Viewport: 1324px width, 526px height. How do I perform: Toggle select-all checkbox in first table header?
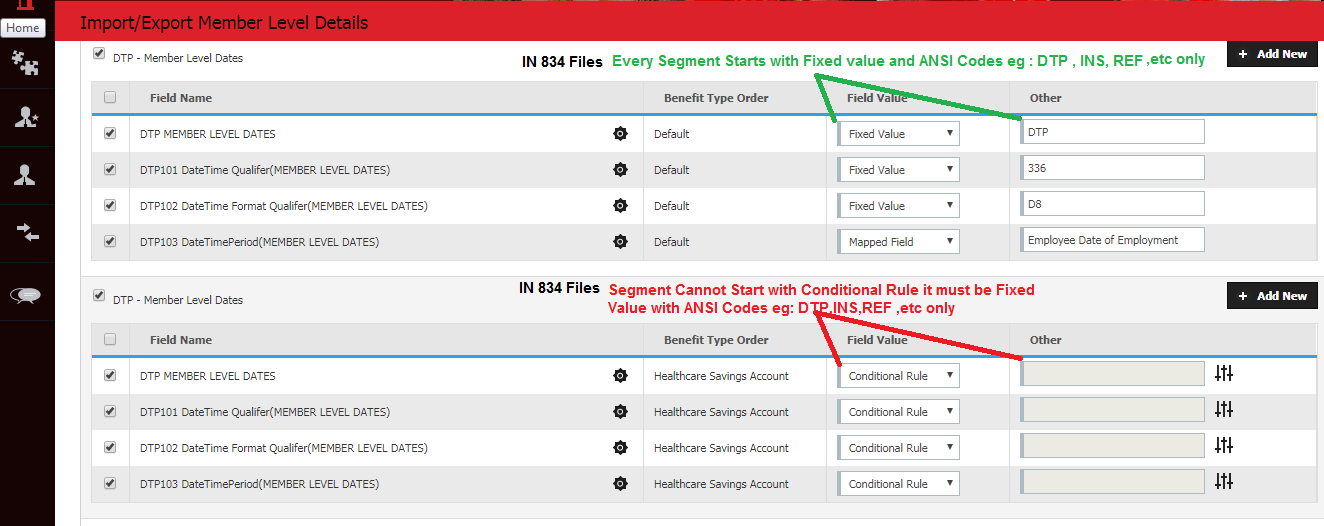tap(110, 97)
